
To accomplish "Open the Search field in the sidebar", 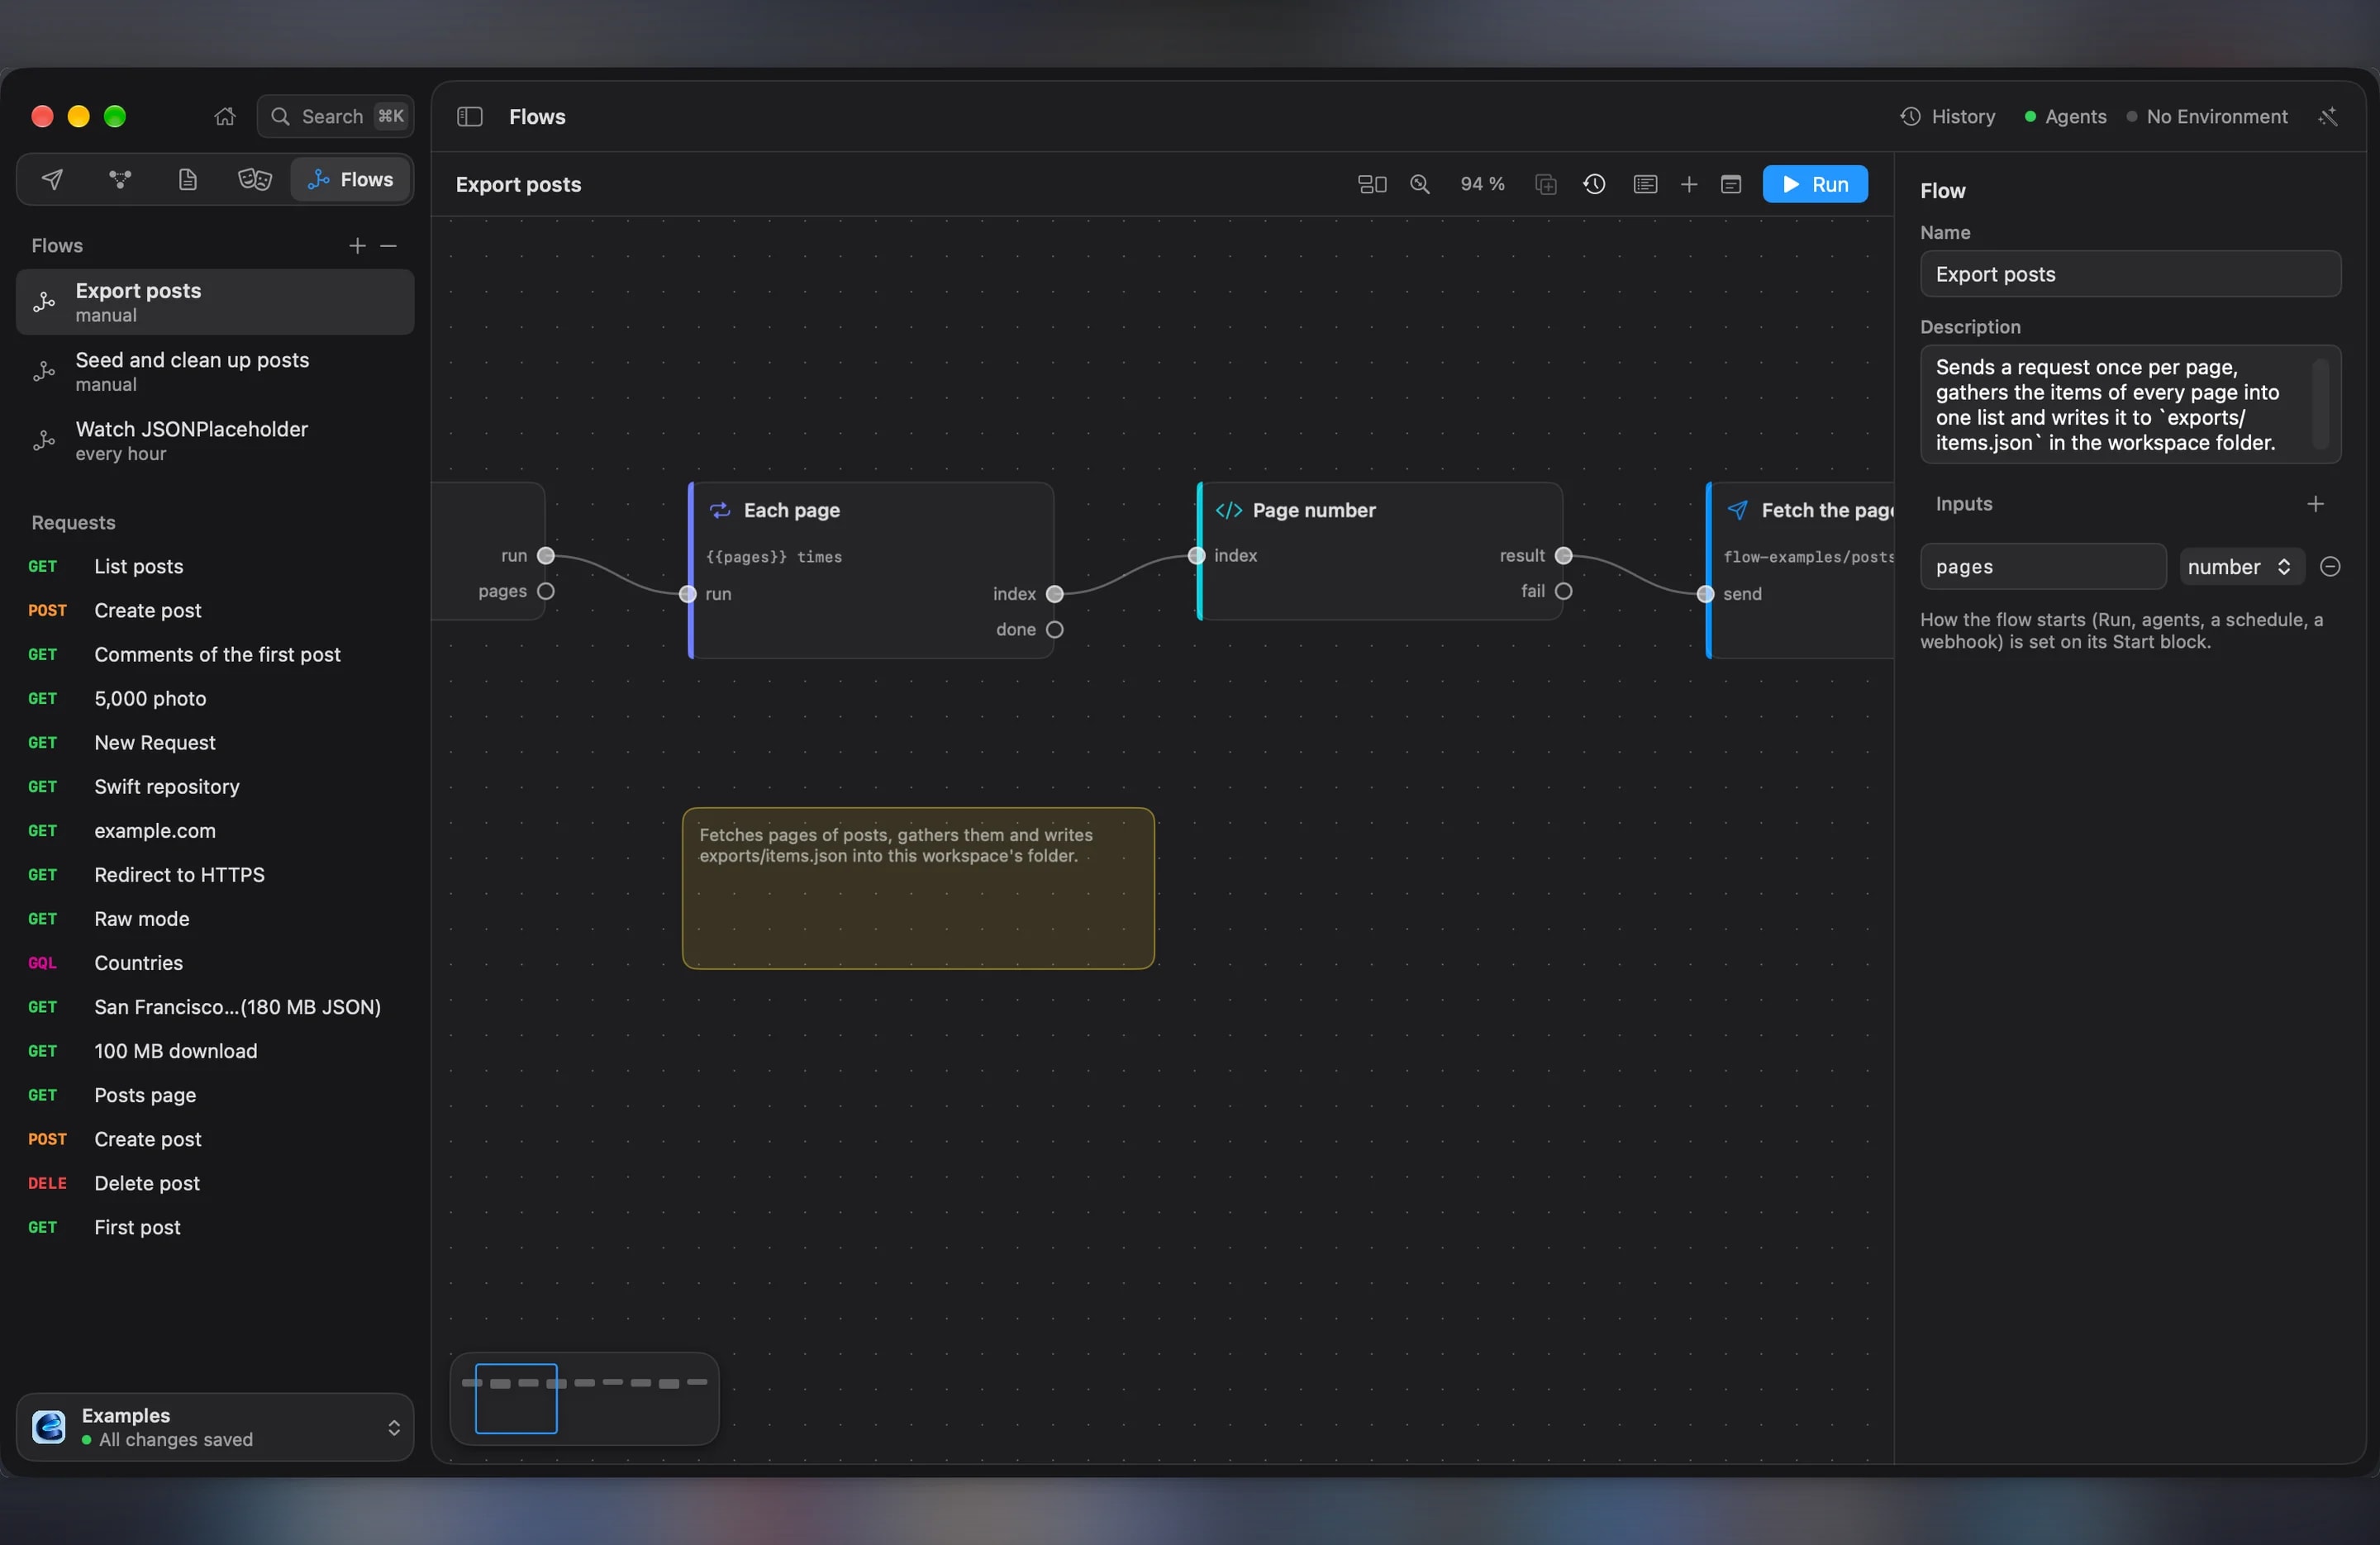I will 336,117.
